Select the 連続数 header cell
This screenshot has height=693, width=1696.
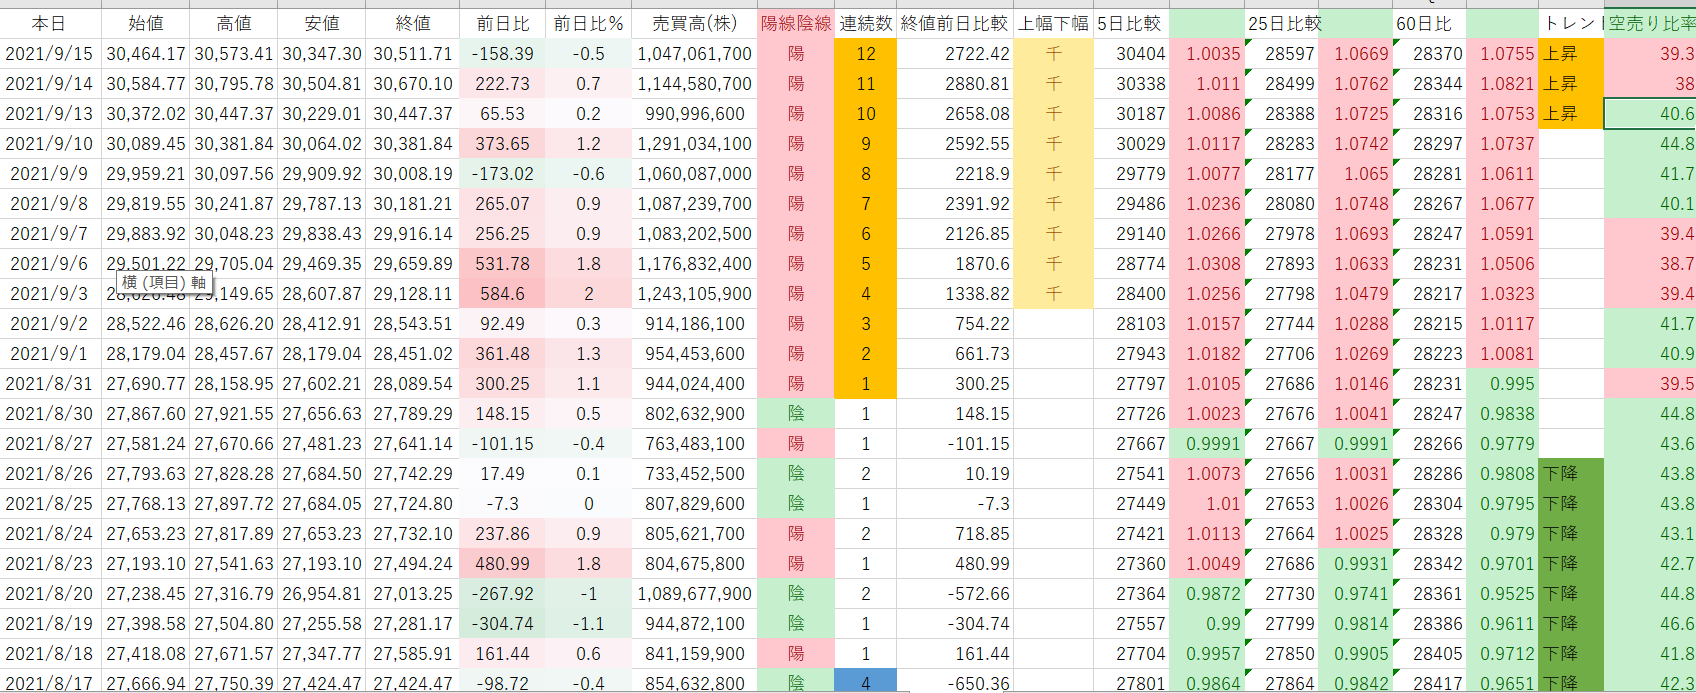pyautogui.click(x=865, y=23)
